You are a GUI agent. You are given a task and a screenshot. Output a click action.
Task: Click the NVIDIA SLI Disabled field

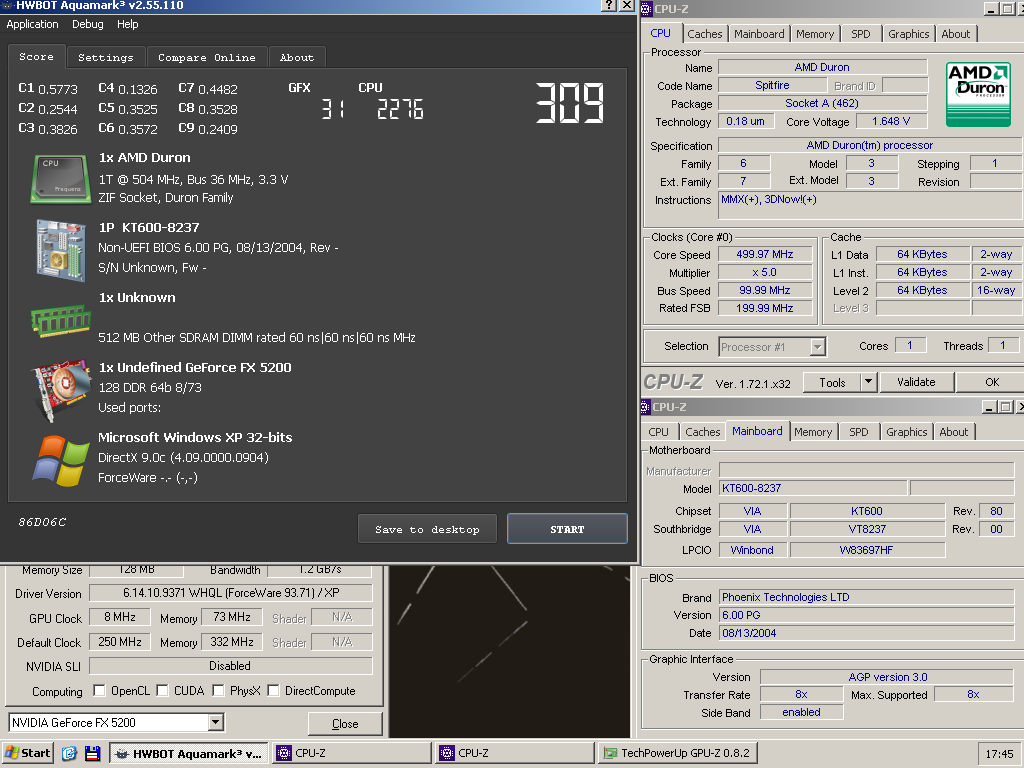click(x=231, y=665)
